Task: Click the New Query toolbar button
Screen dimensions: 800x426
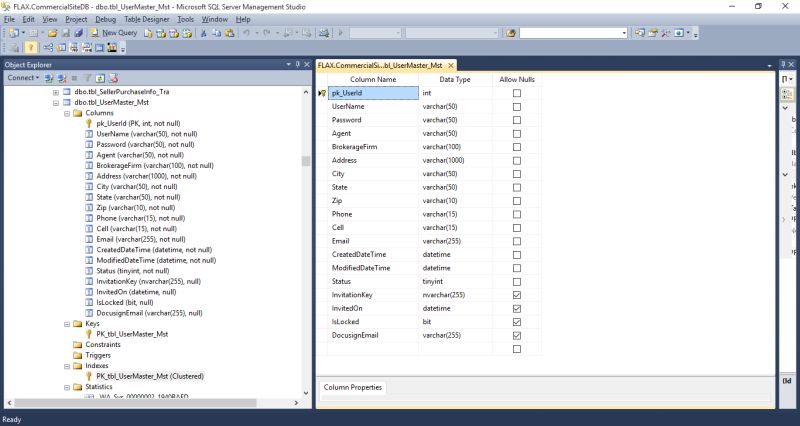Action: pos(114,33)
